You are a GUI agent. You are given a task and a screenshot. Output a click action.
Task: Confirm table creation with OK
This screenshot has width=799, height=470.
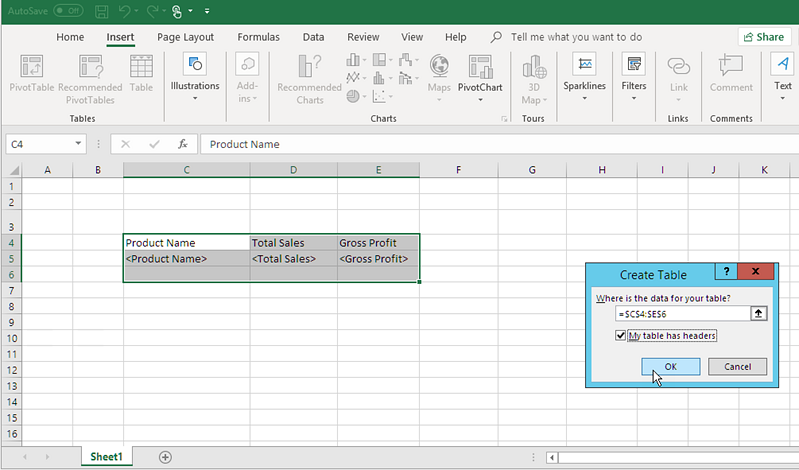670,367
